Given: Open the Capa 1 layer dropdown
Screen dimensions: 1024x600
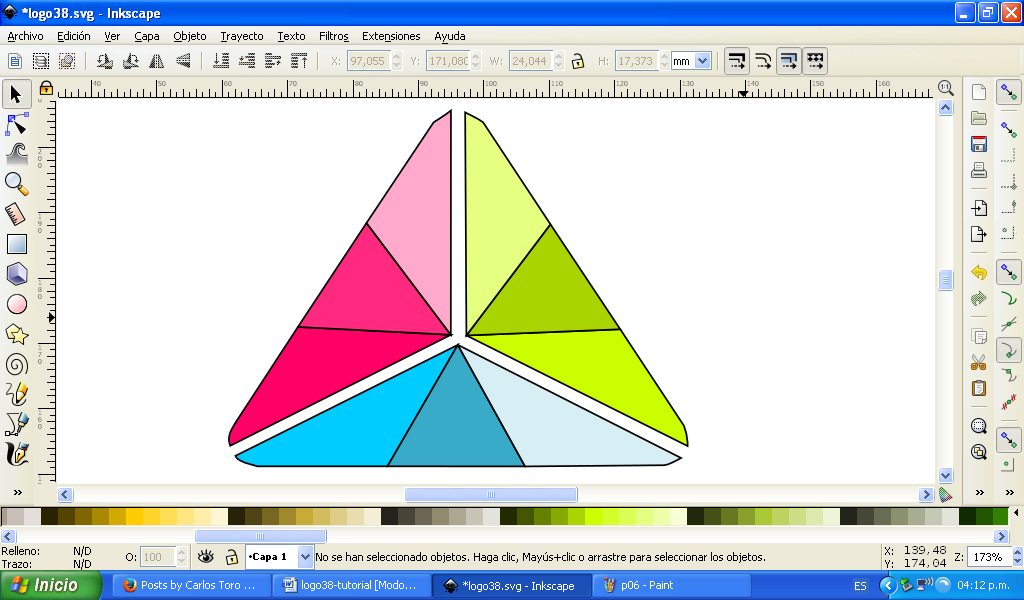Looking at the screenshot, I should point(305,557).
